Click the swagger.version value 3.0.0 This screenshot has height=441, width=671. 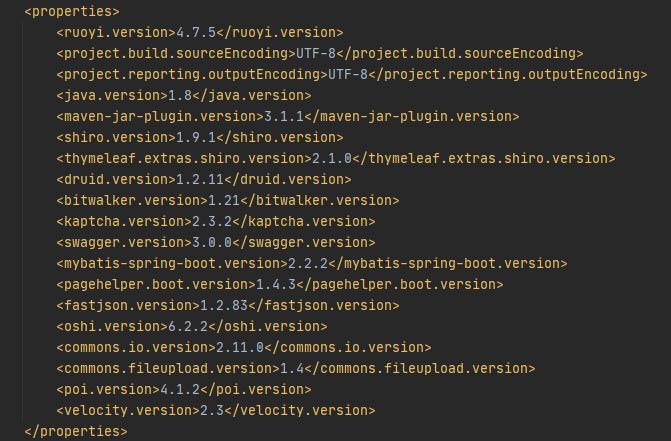(212, 243)
